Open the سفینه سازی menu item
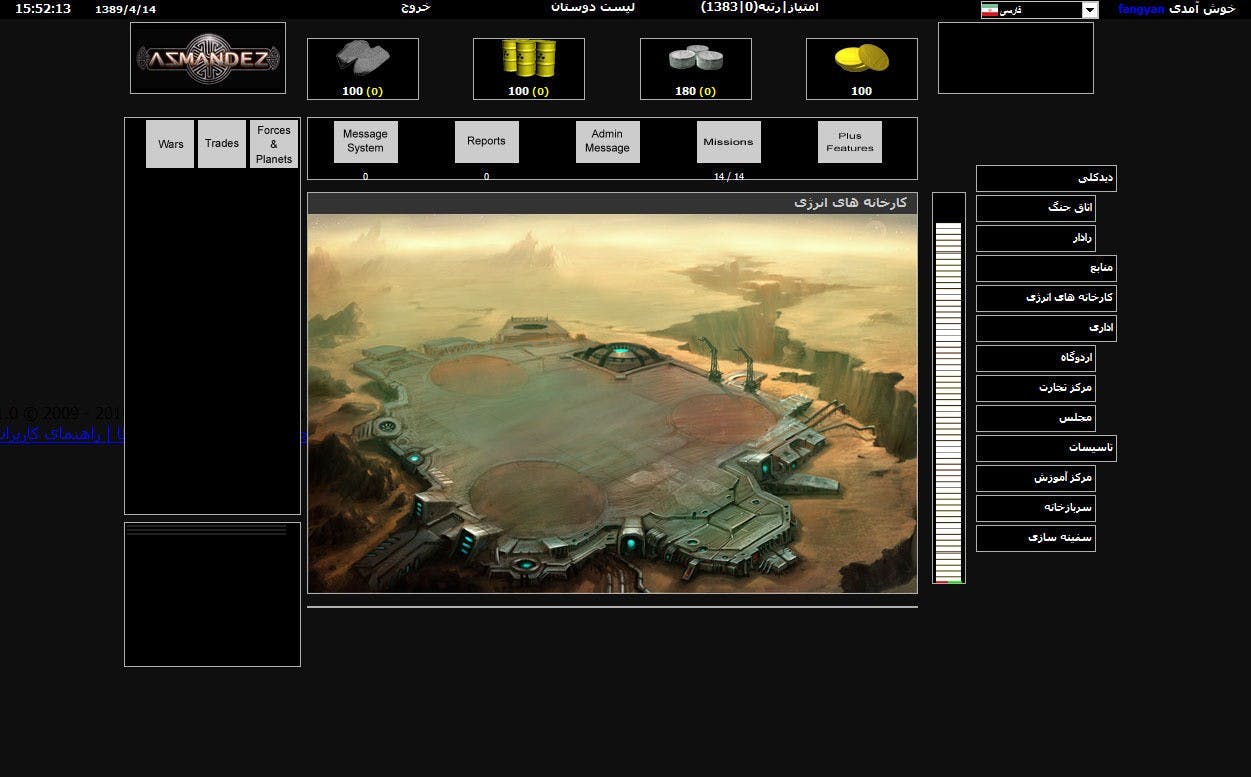 point(1036,538)
